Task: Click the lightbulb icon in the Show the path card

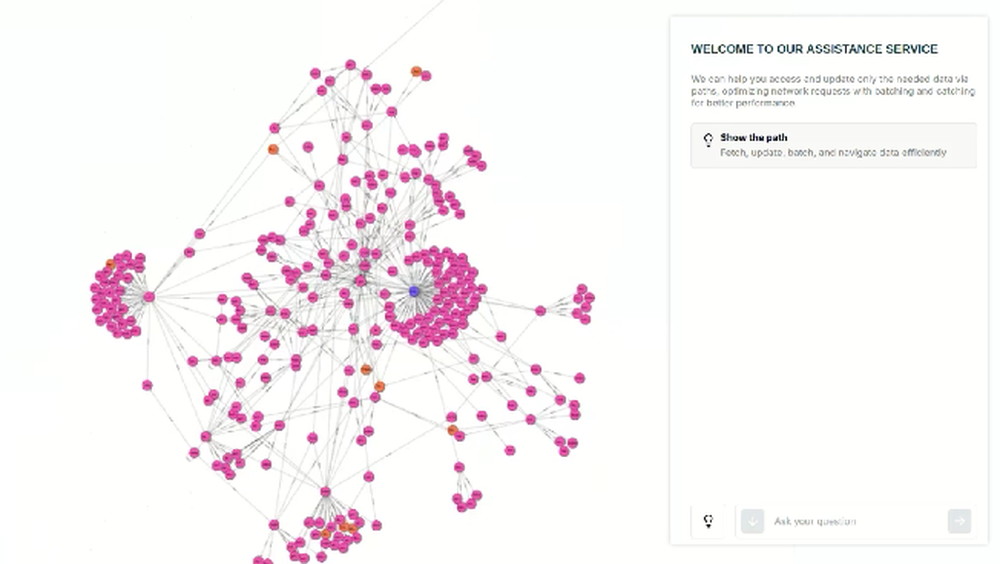Action: (708, 140)
